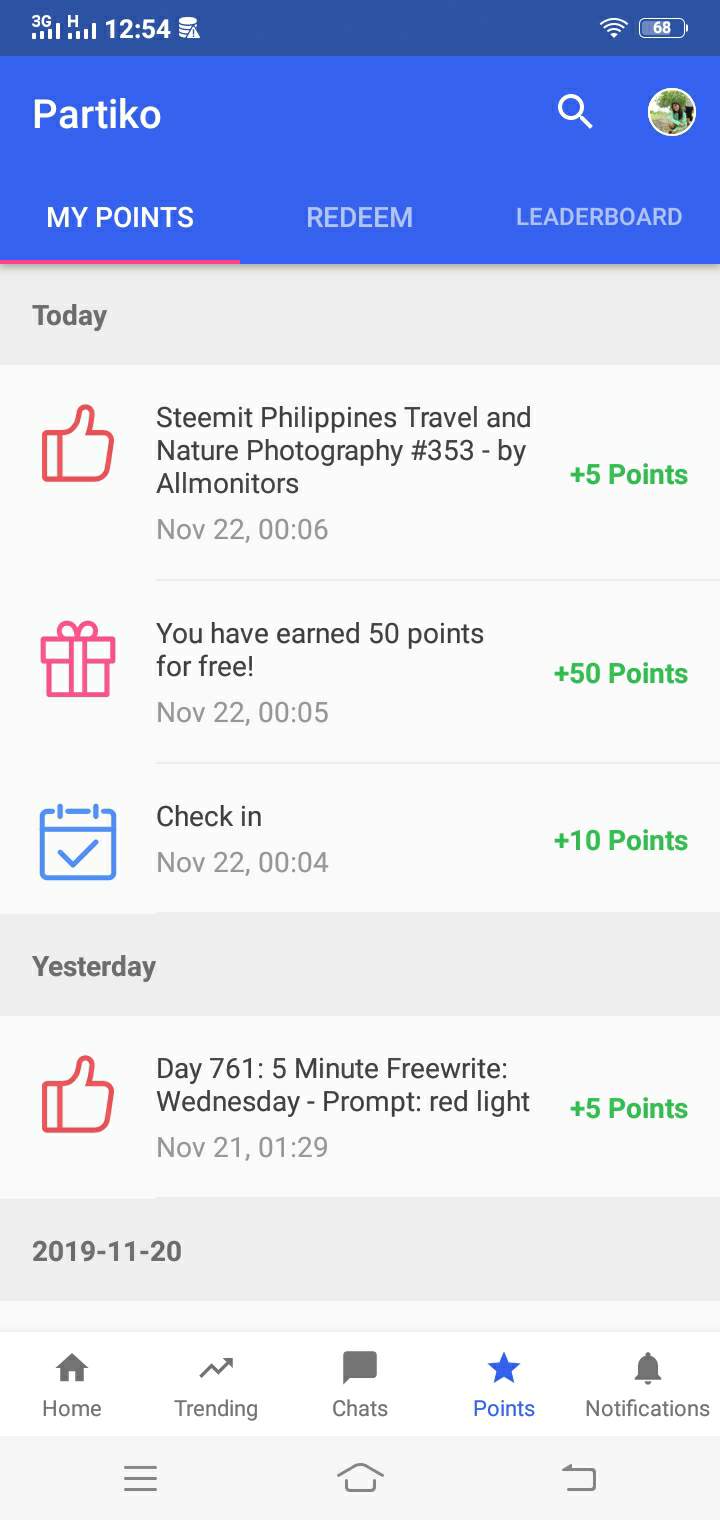
Task: Open the Trending section
Action: pos(216,1384)
